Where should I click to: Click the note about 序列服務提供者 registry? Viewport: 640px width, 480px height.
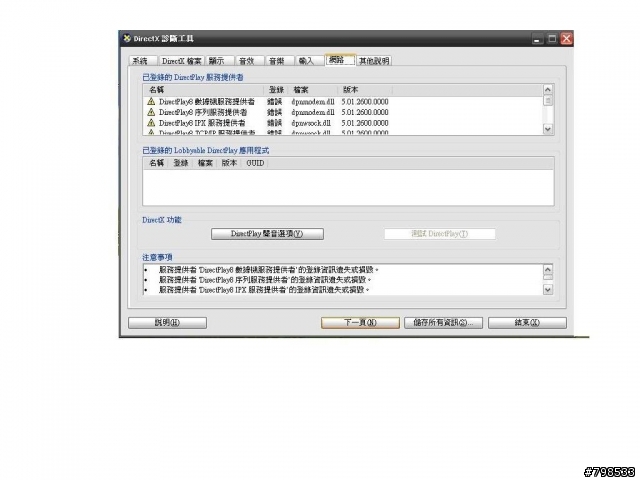(265, 280)
